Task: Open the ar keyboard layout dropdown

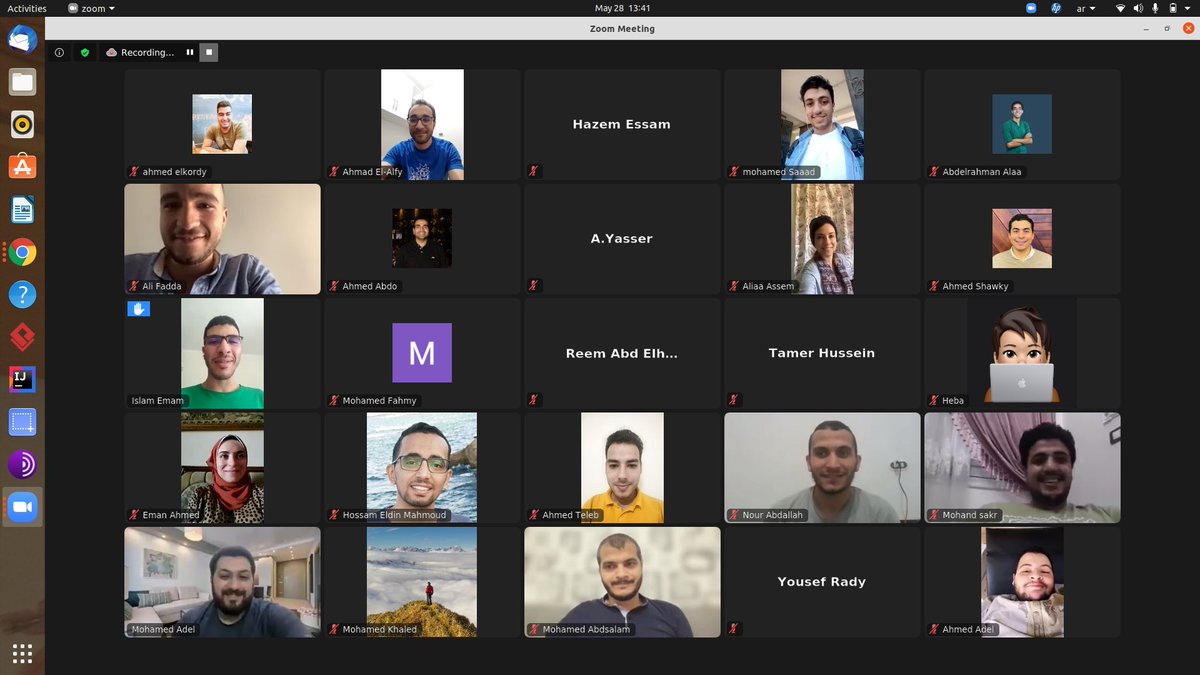Action: 1085,8
